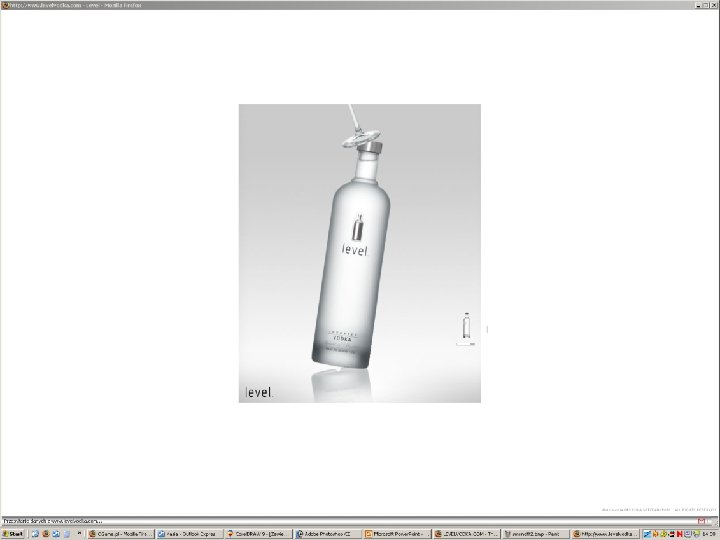Click the Firefox icon in the title bar

(5, 5)
